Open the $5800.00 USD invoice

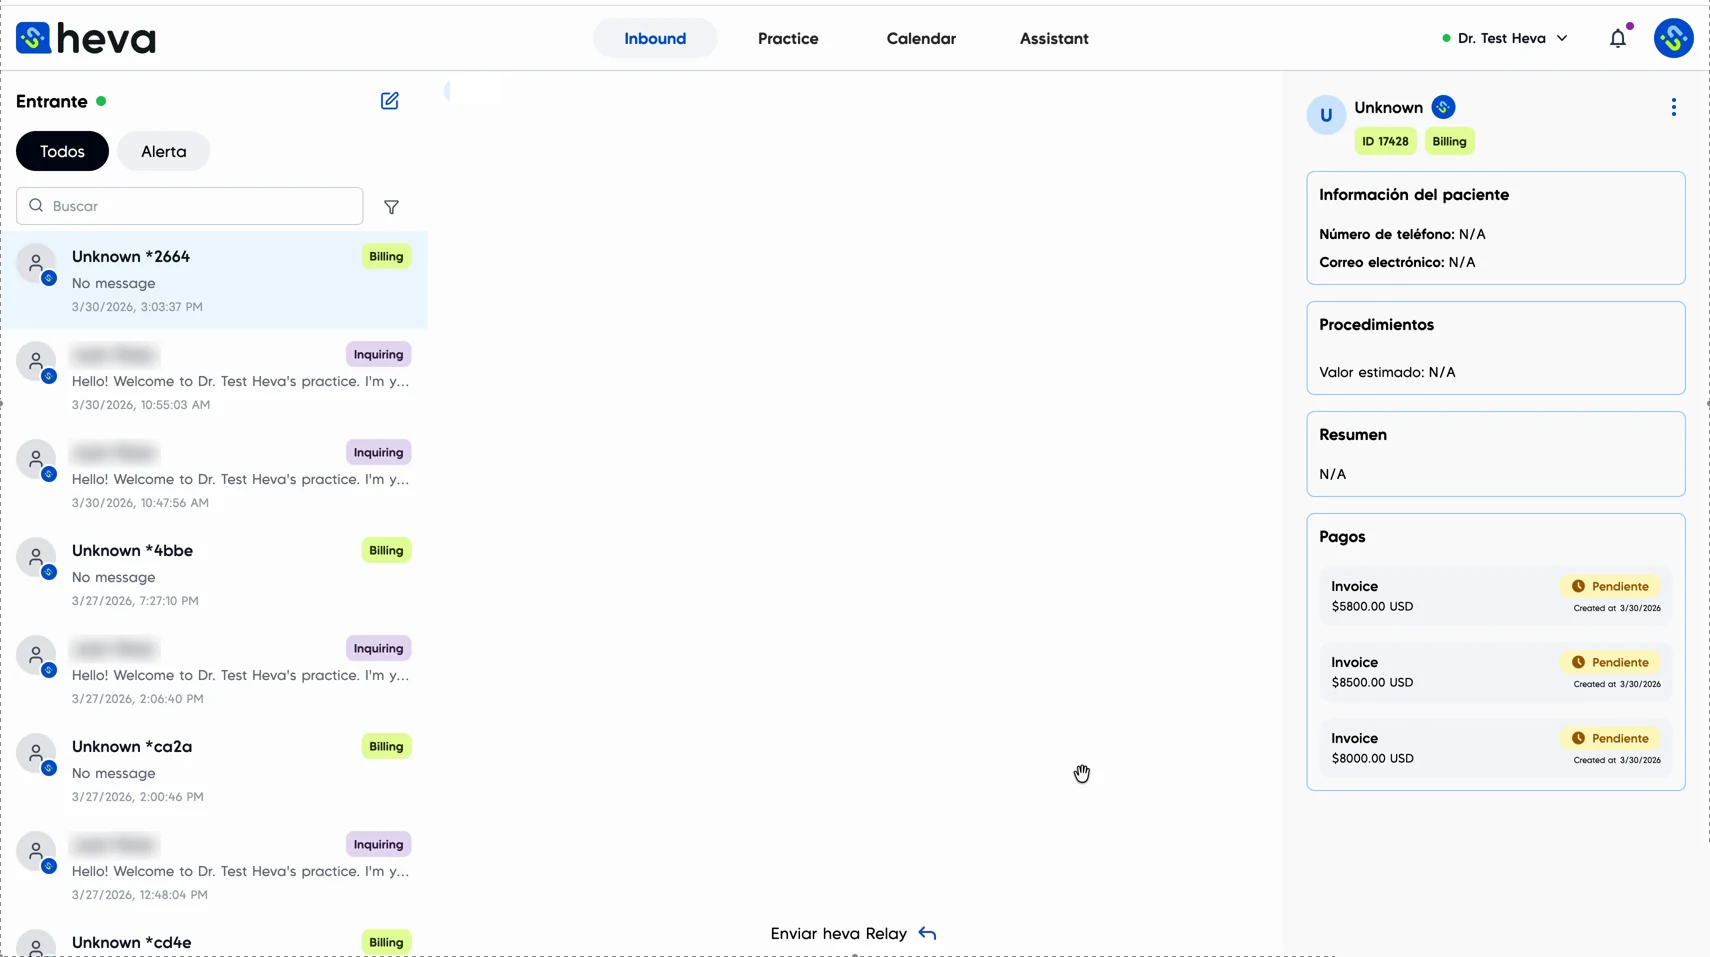1495,596
